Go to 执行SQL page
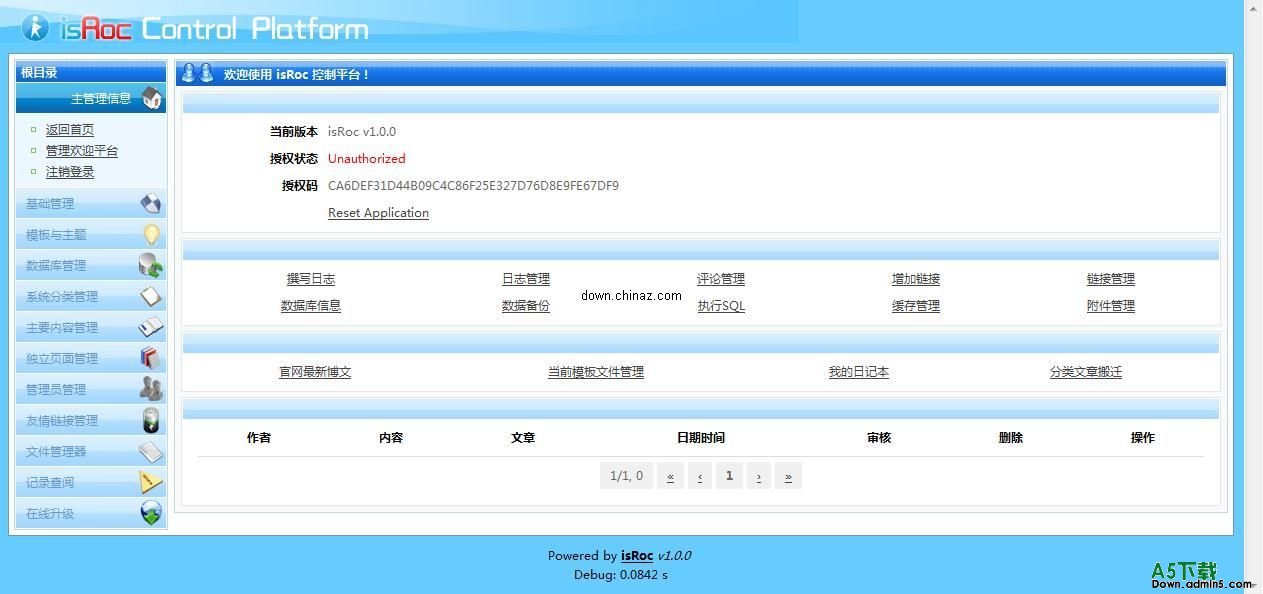This screenshot has height=594, width=1263. pos(721,306)
